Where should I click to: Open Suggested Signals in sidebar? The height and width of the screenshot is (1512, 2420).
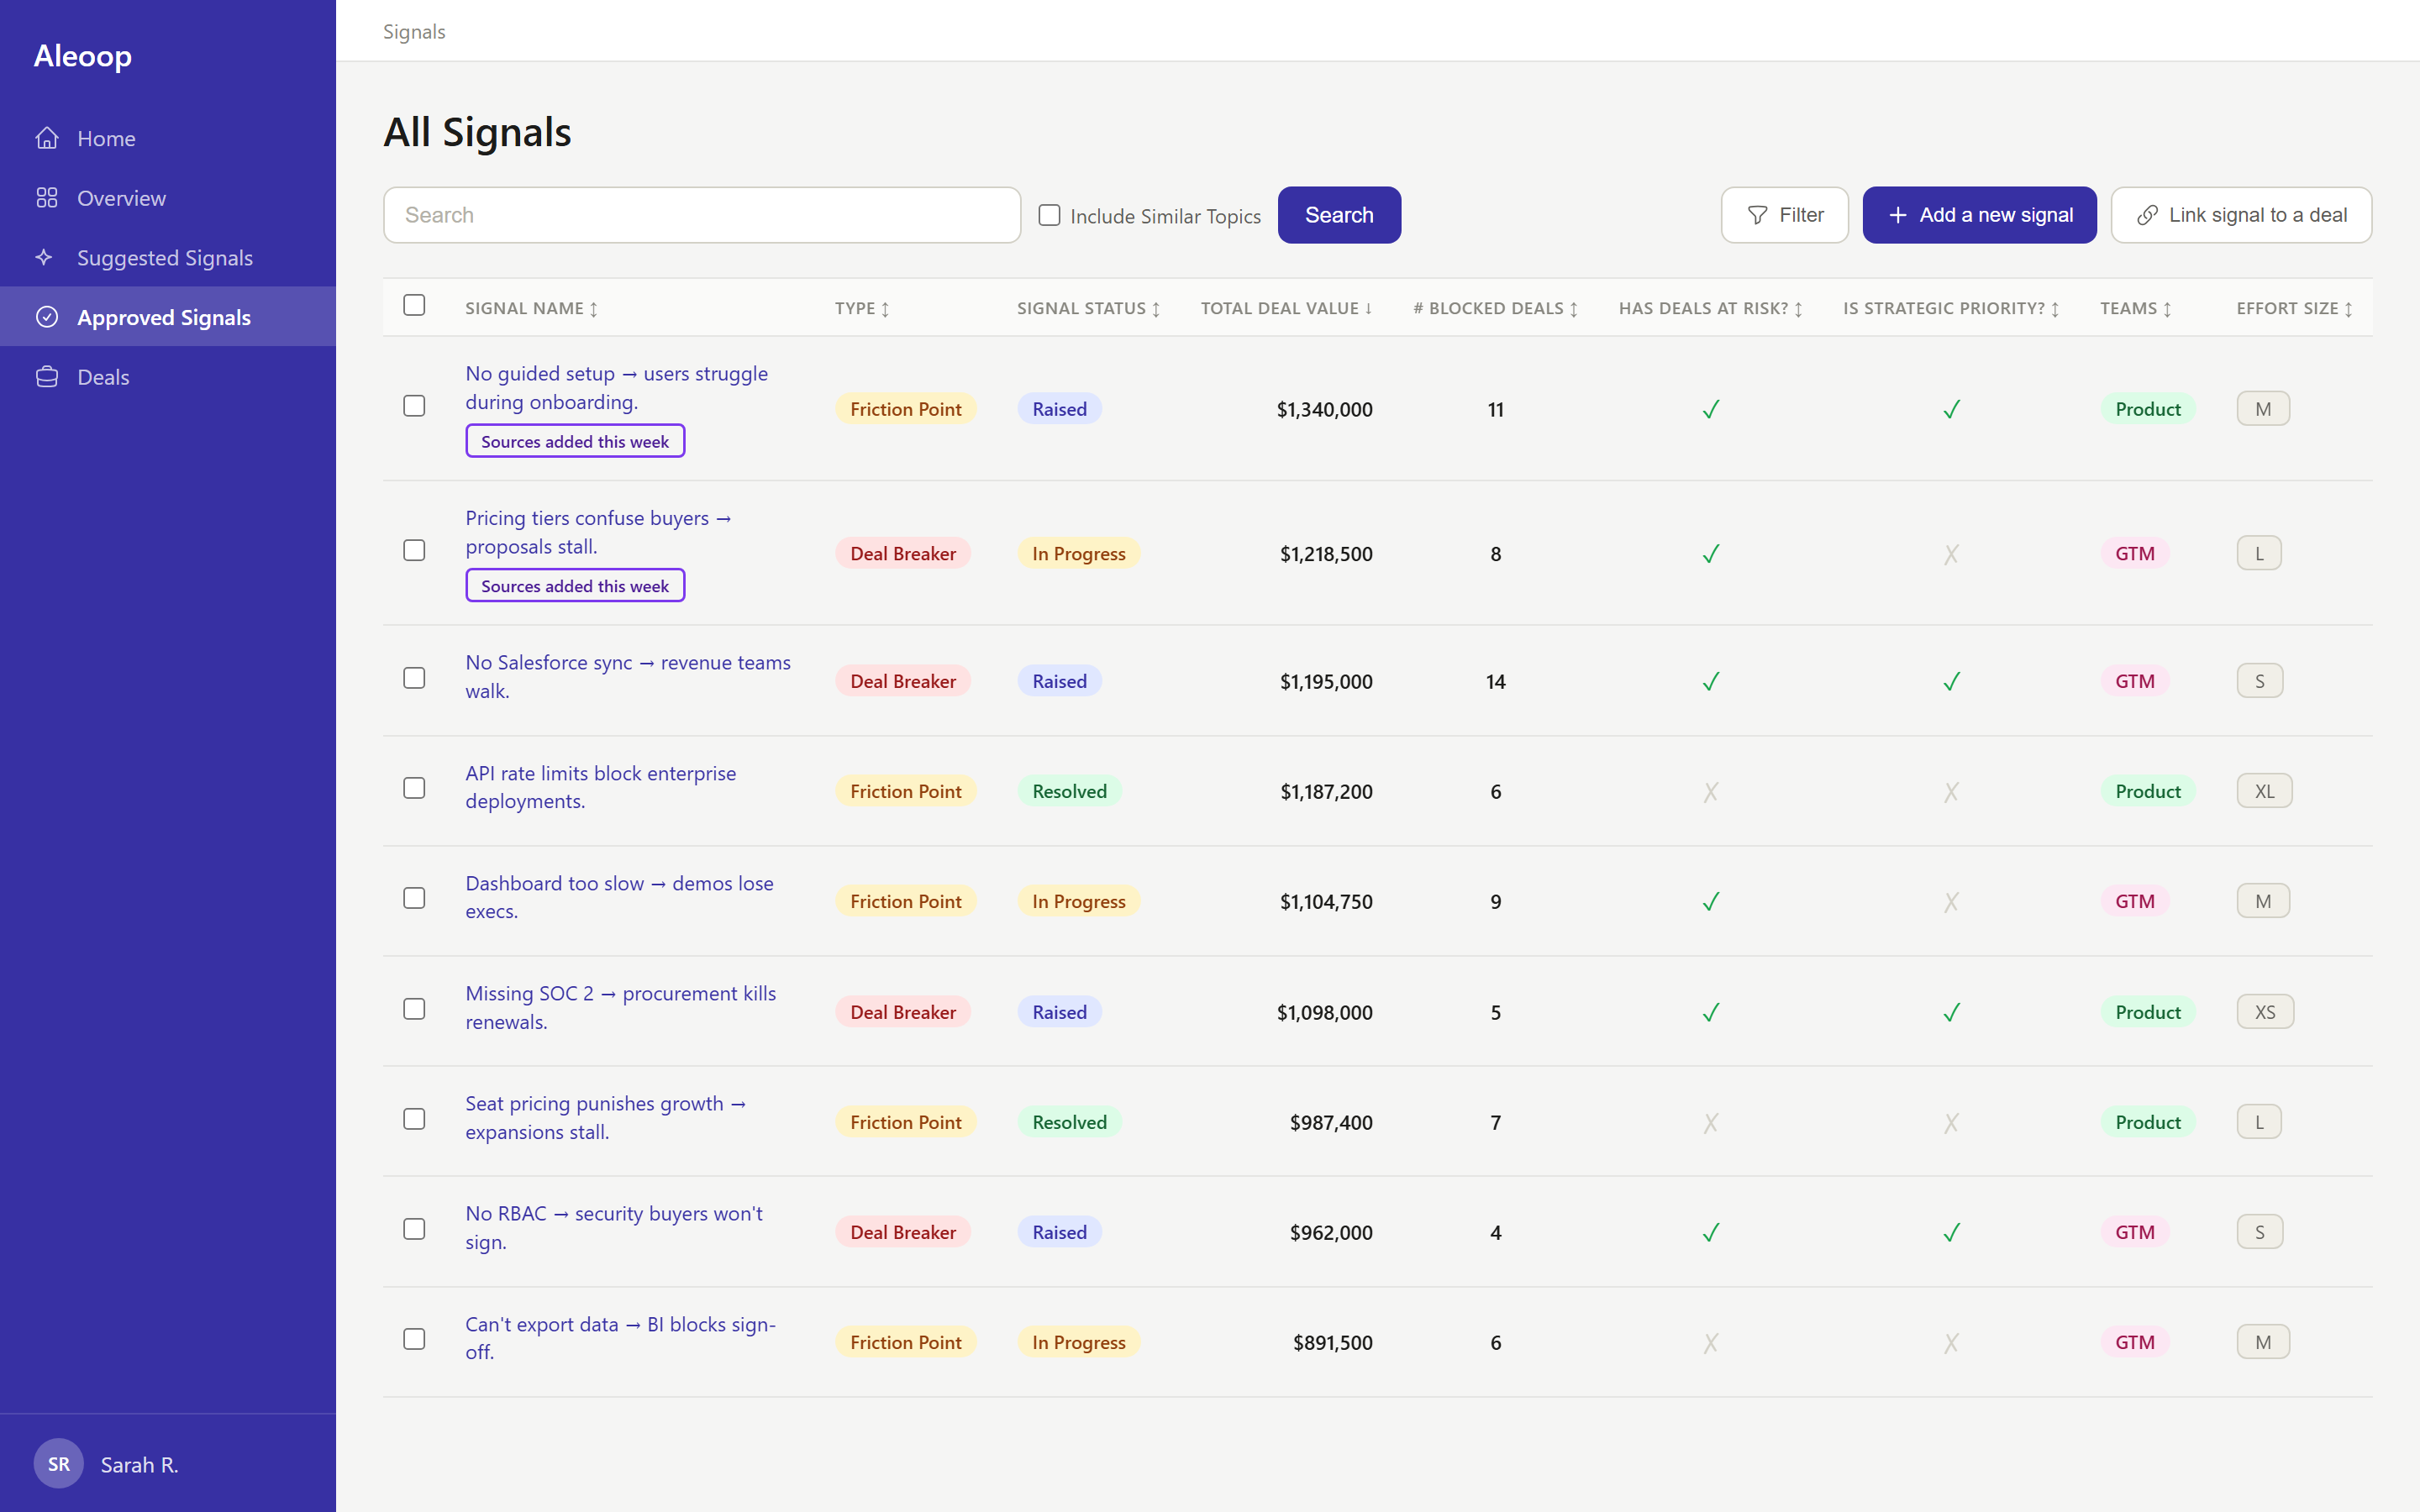pos(168,257)
